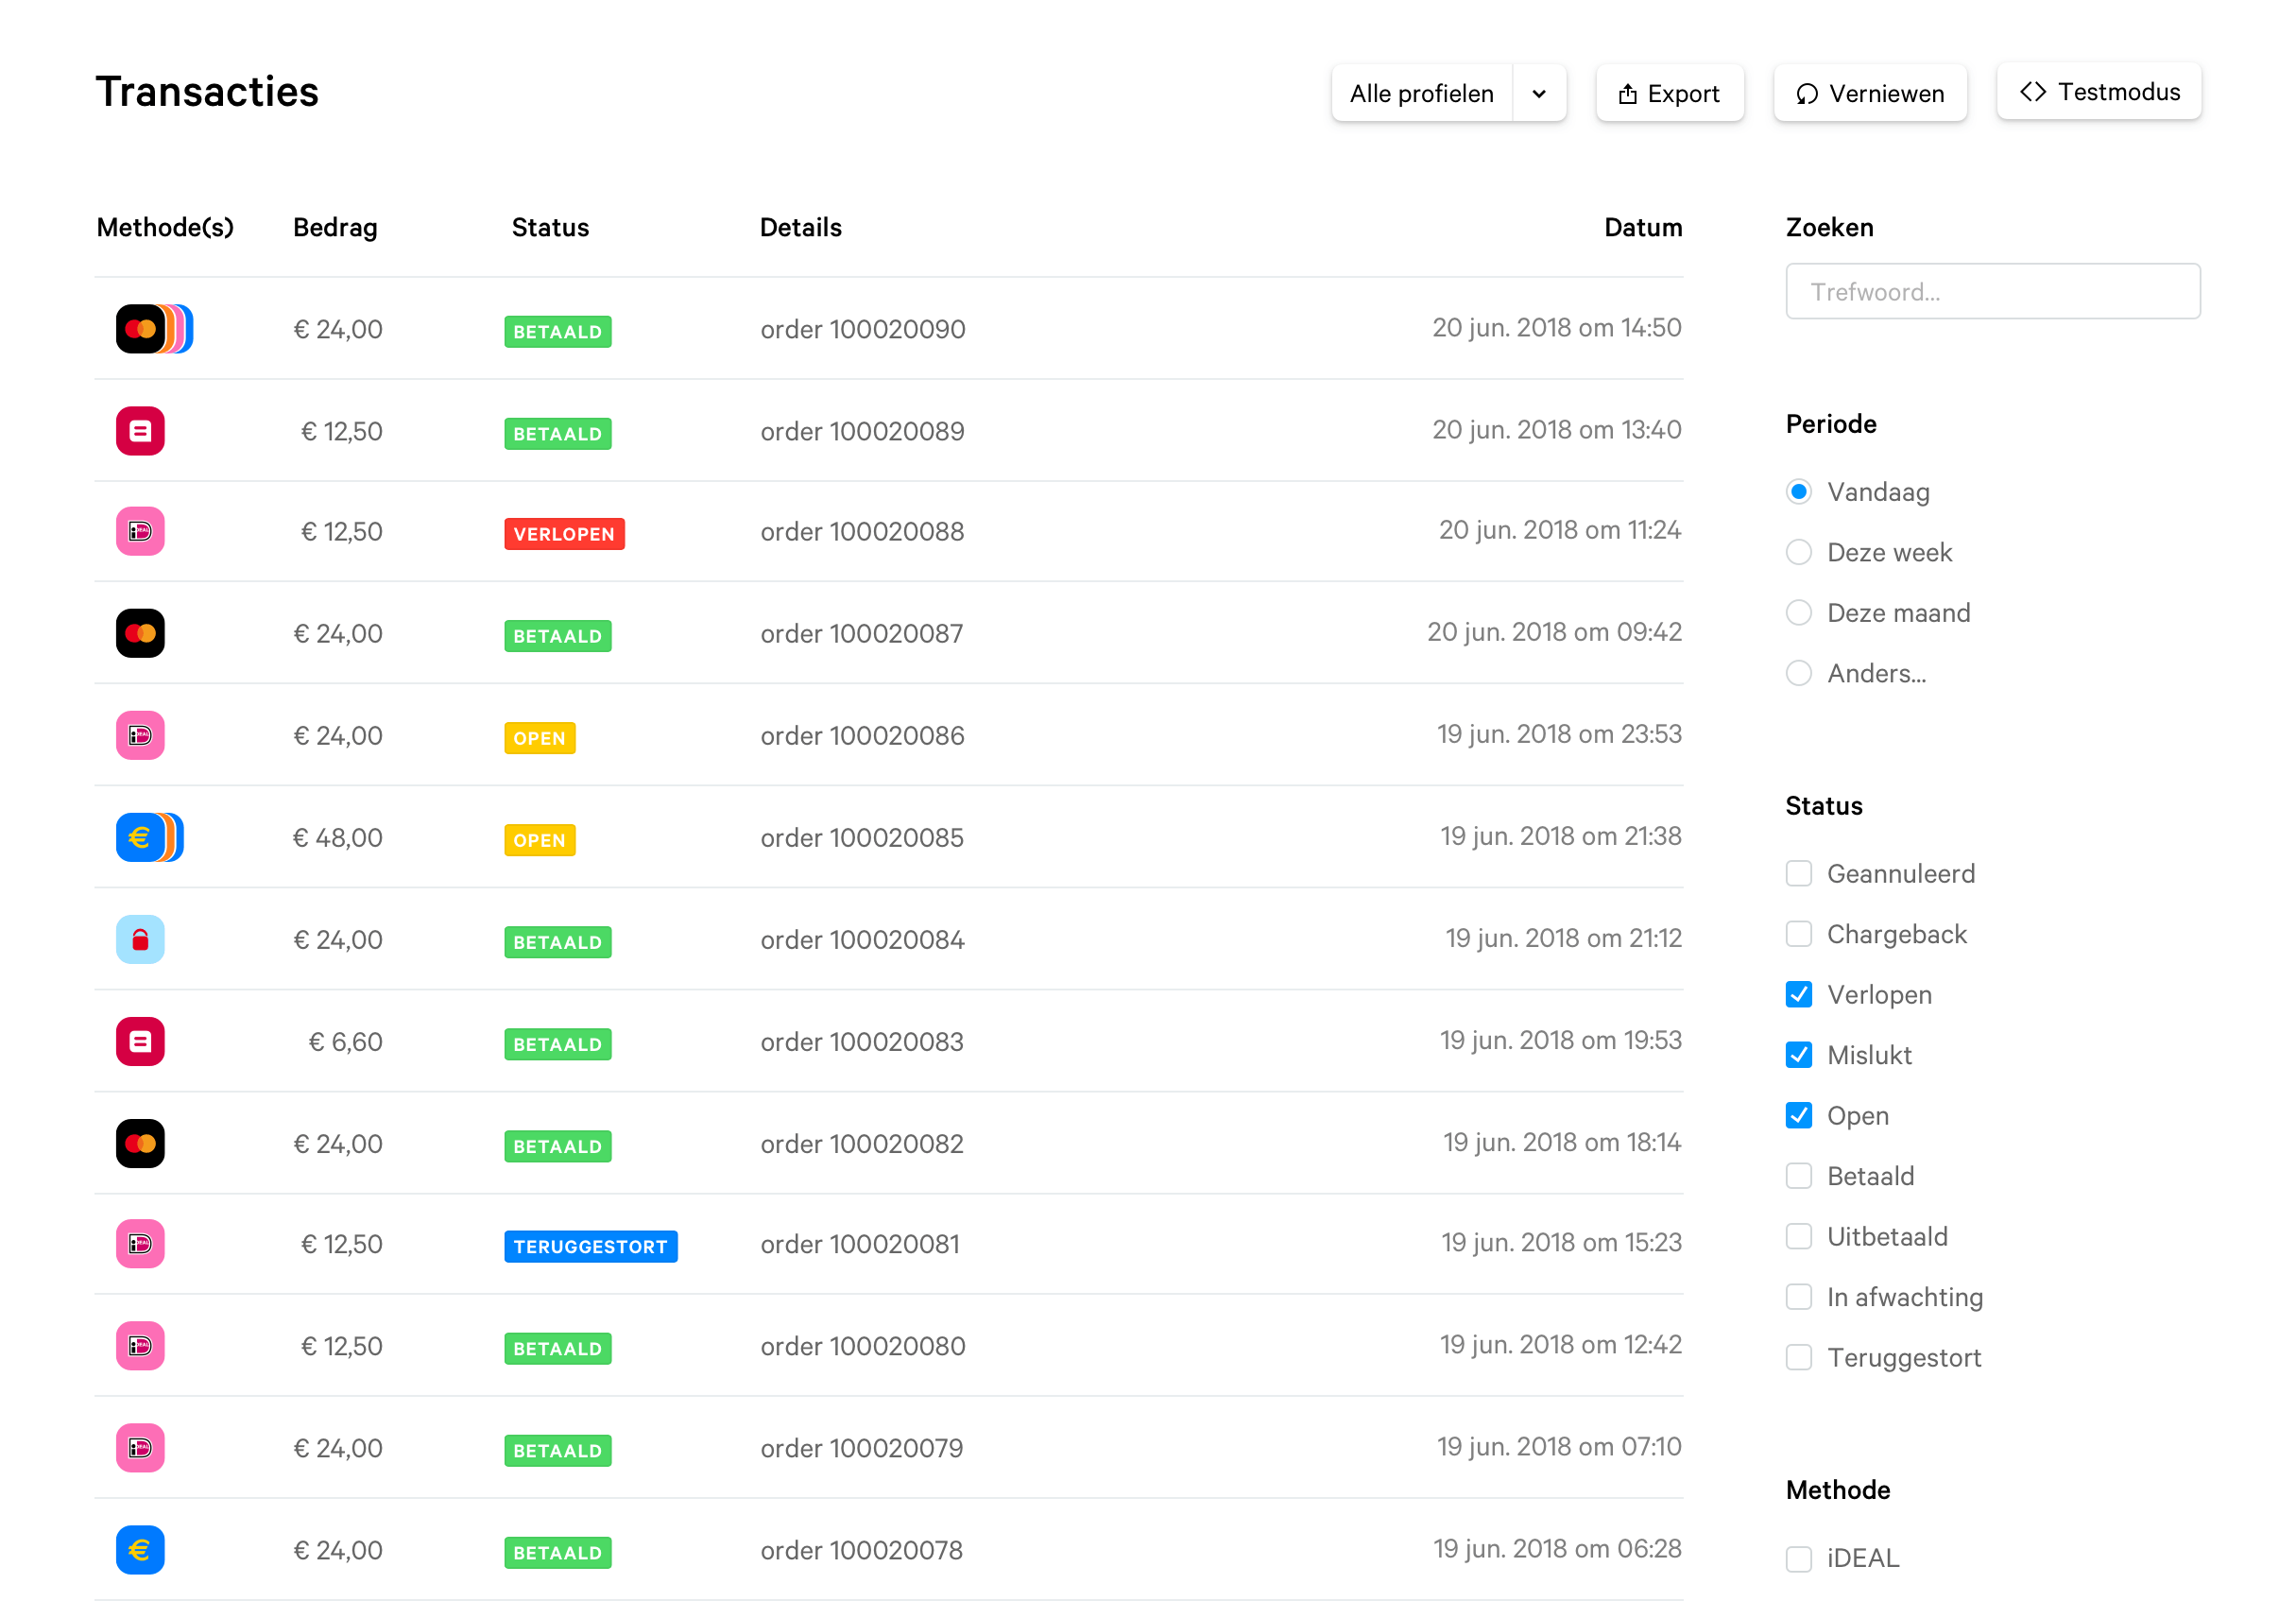Image resolution: width=2296 pixels, height=1601 pixels.
Task: Uncheck the Mislukt status filter
Action: point(1798,1054)
